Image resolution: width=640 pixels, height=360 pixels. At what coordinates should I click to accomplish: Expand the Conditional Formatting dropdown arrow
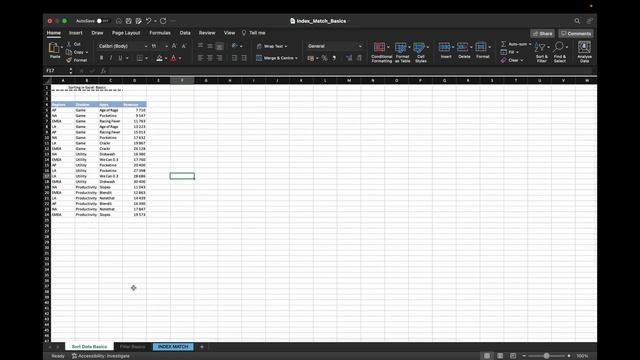coord(388,47)
